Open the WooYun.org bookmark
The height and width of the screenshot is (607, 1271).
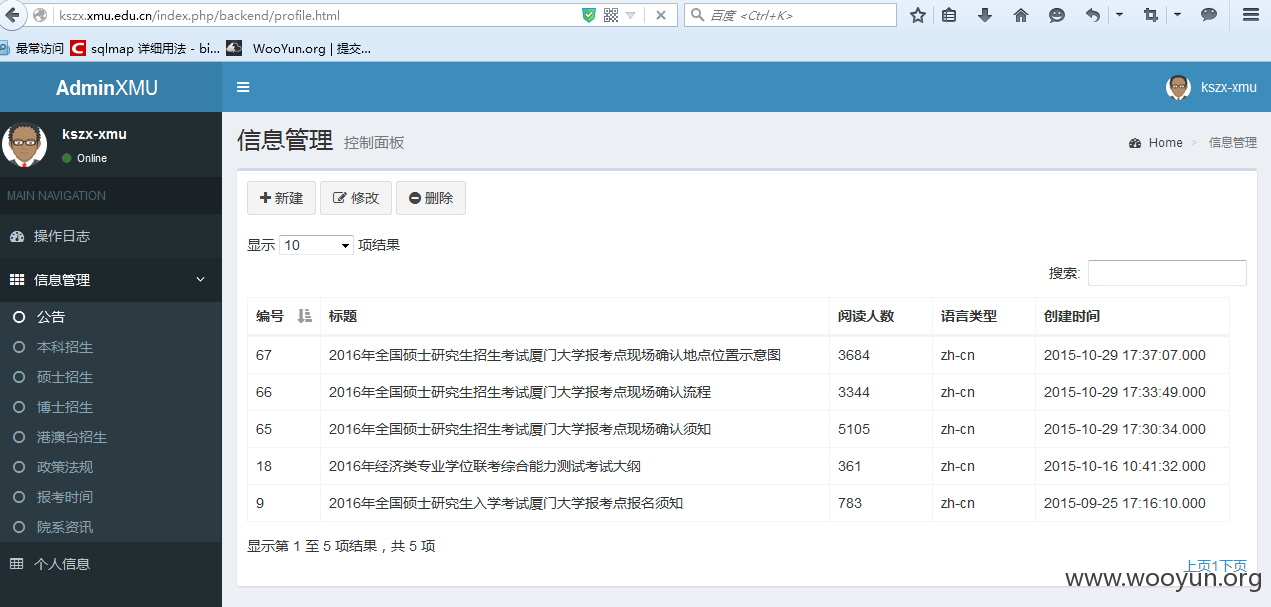[x=299, y=48]
